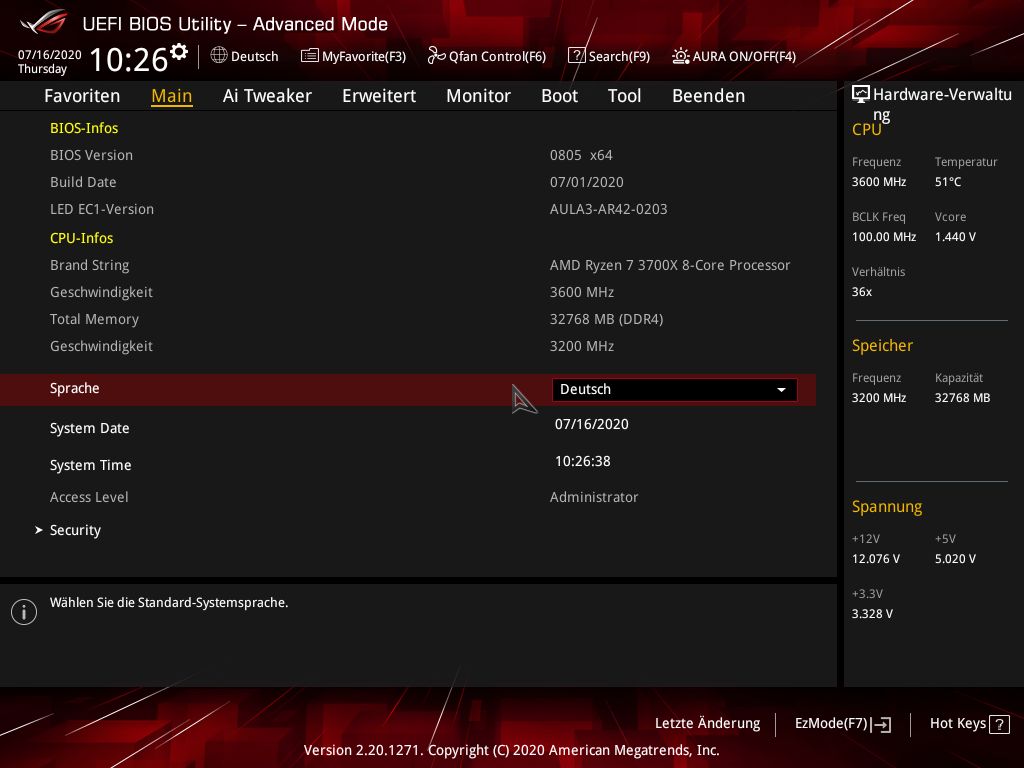Open clock settings gear icon
This screenshot has width=1024, height=768.
[179, 51]
